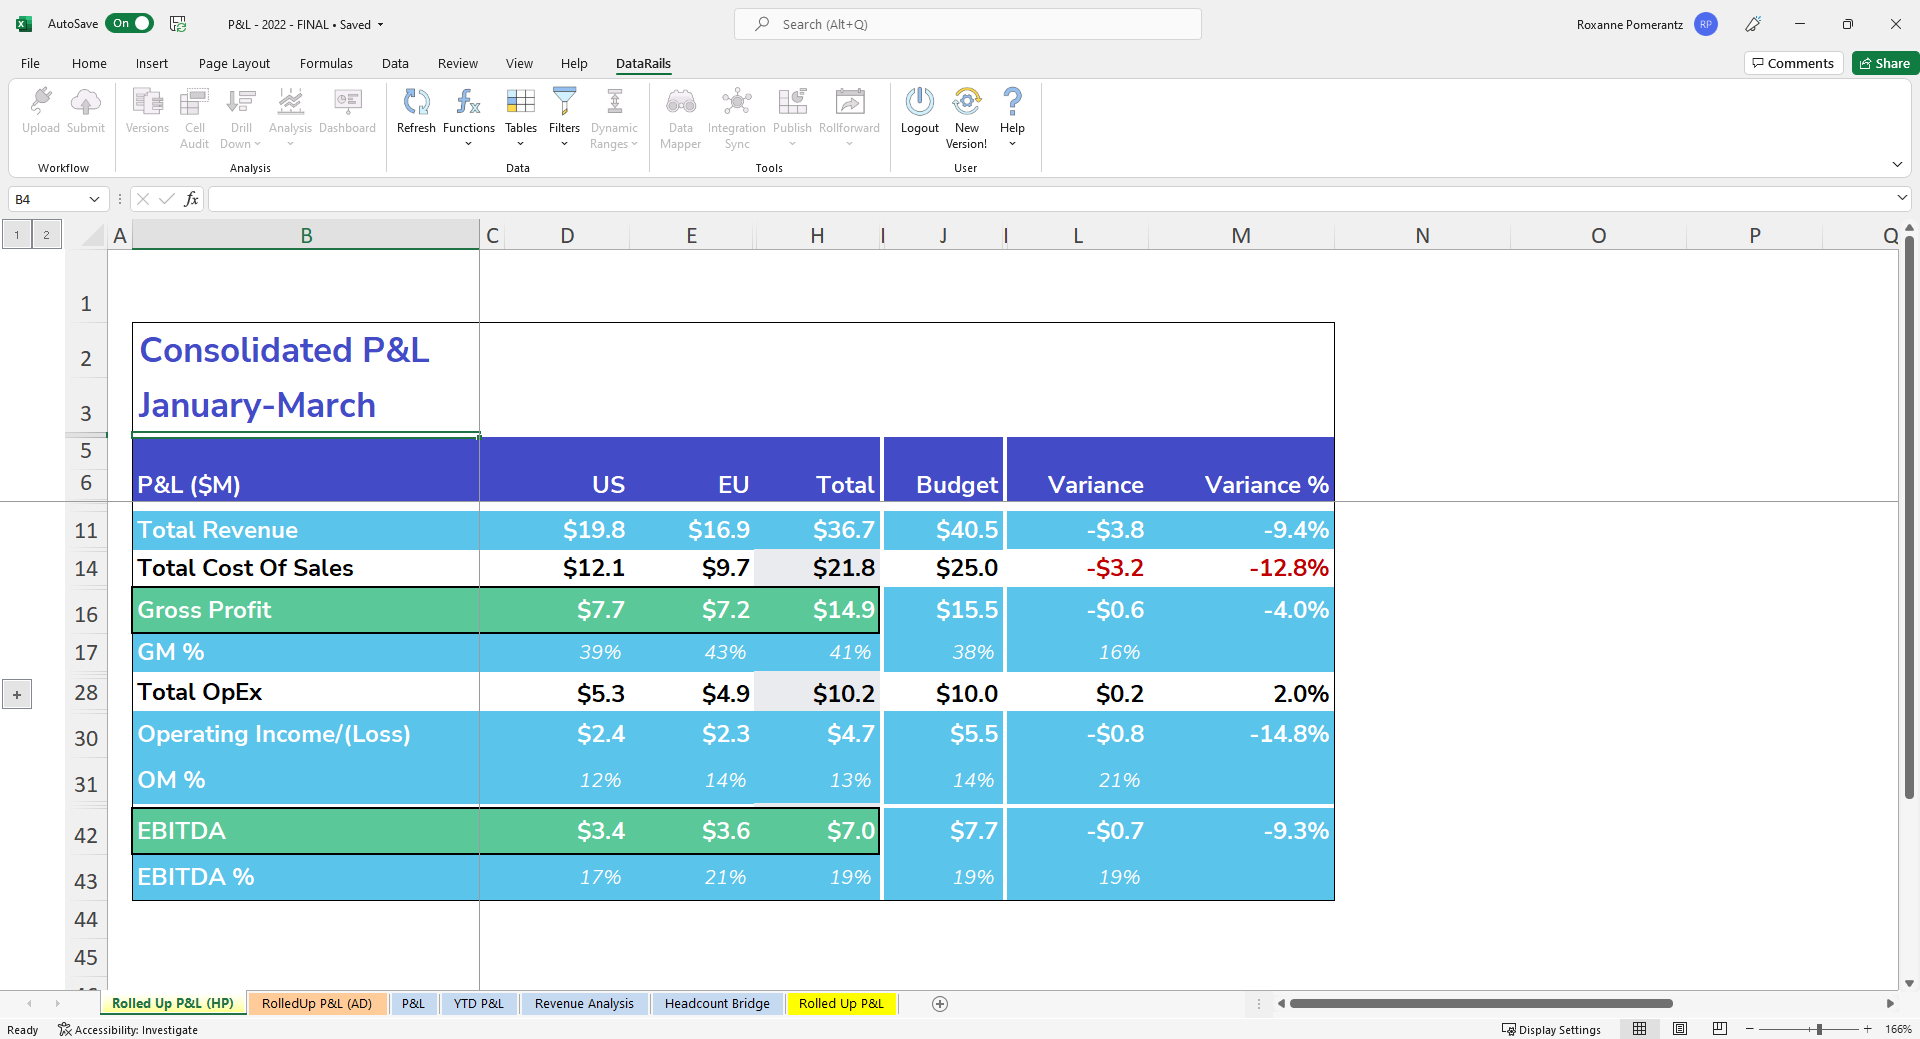Toggle AutoSave off
The width and height of the screenshot is (1920, 1039).
click(129, 23)
